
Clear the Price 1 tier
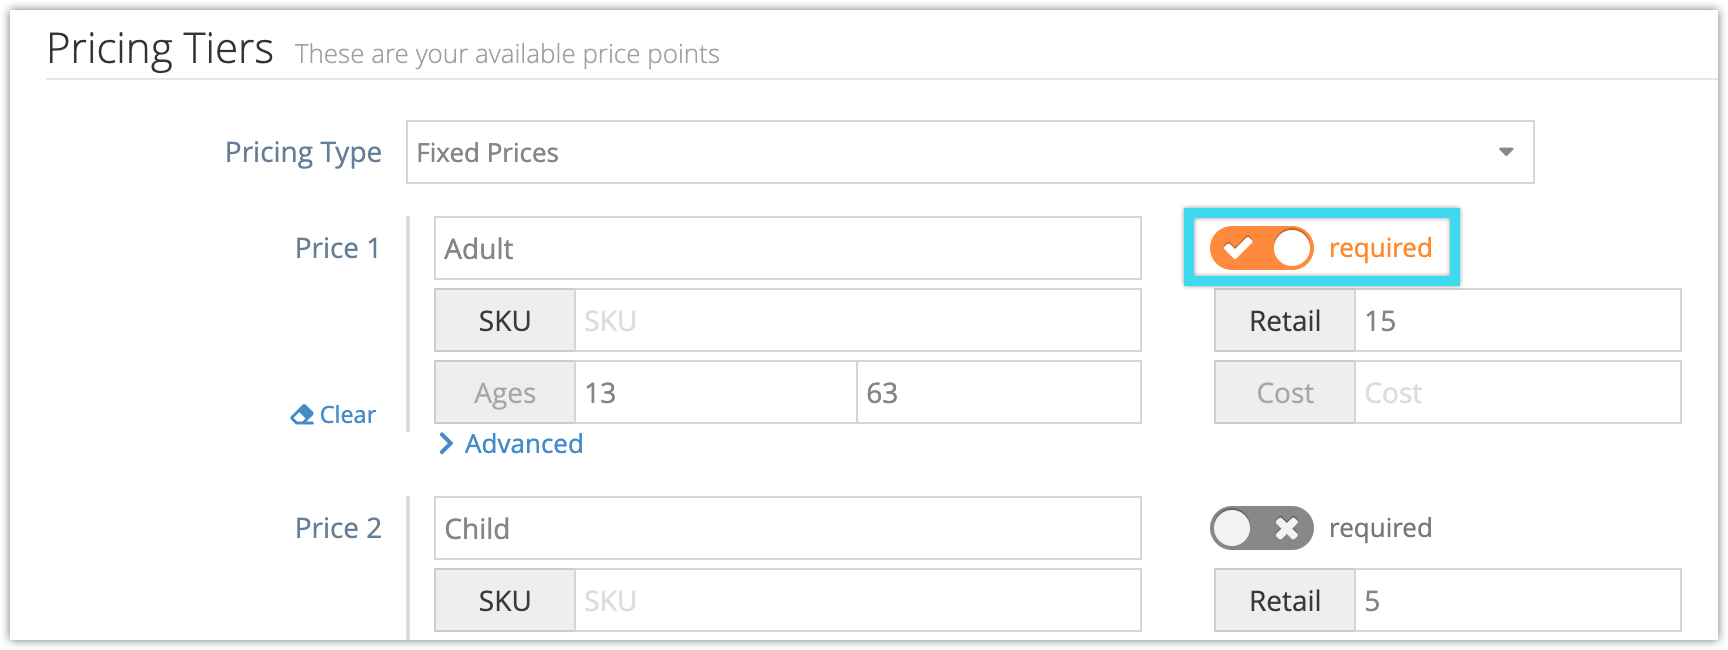point(334,415)
